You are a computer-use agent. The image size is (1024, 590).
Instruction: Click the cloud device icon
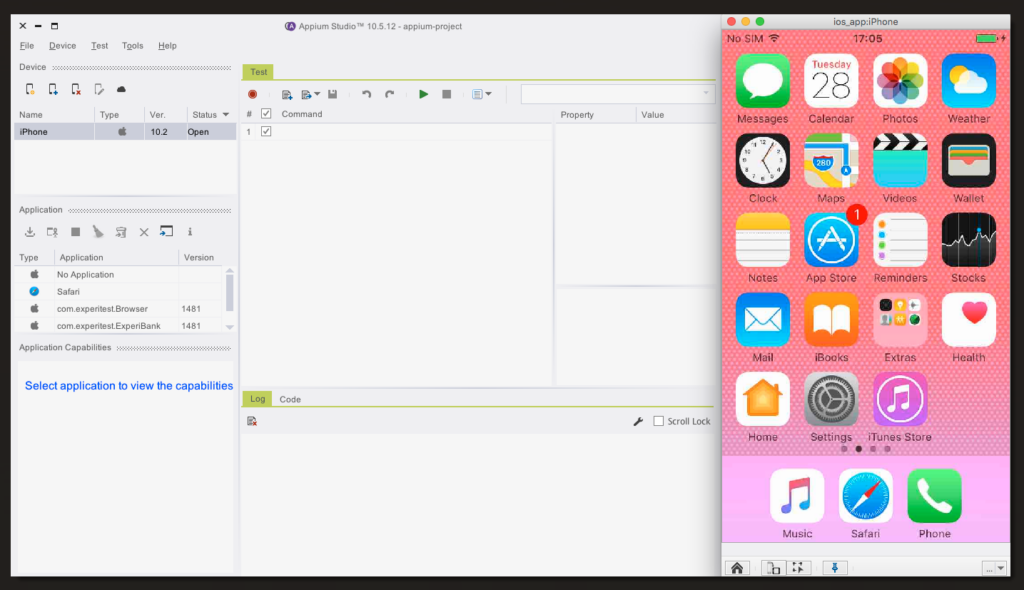[121, 90]
